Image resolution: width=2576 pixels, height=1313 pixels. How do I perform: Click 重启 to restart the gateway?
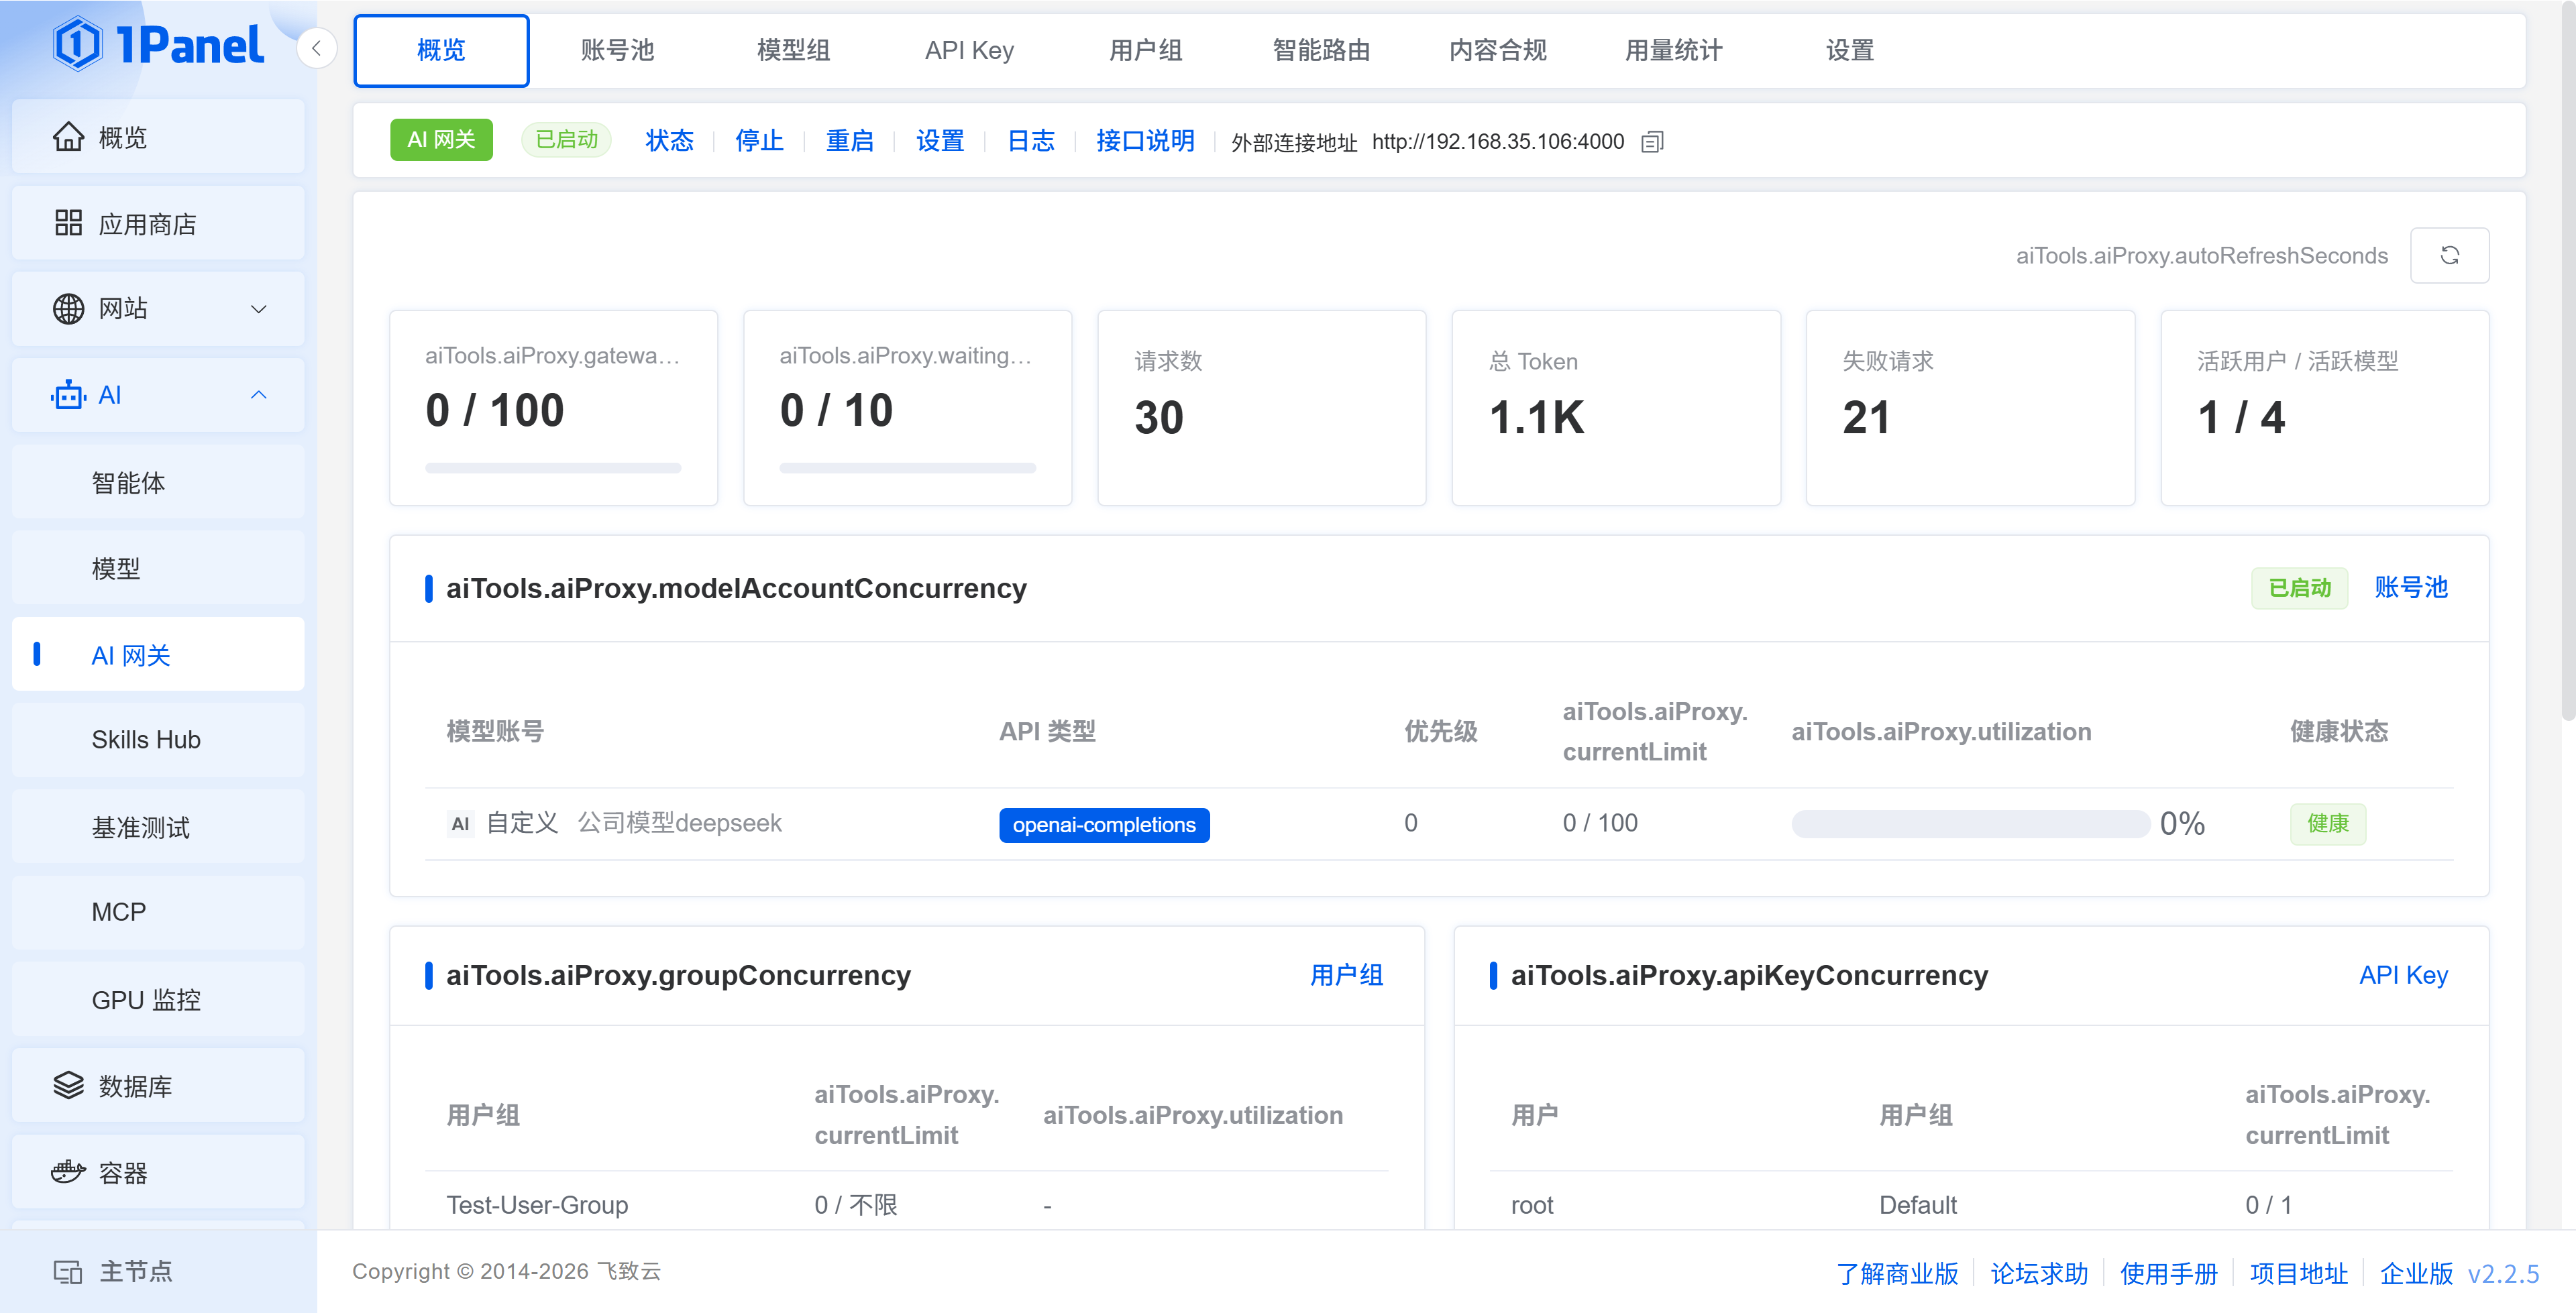coord(849,141)
